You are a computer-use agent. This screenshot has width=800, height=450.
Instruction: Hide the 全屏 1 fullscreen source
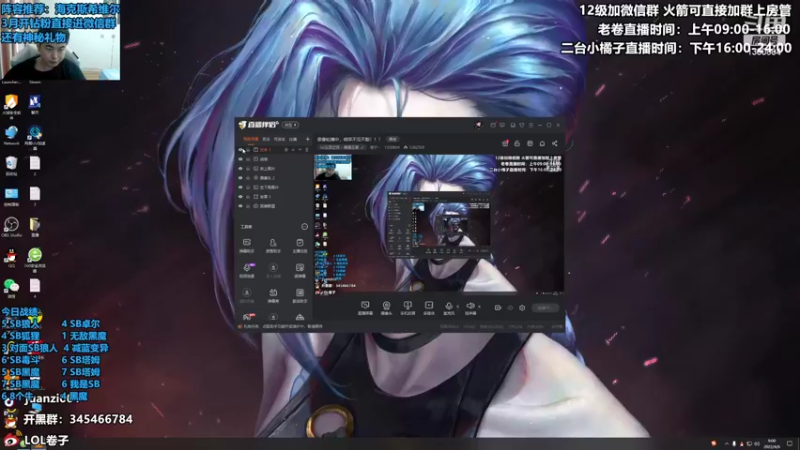240,196
